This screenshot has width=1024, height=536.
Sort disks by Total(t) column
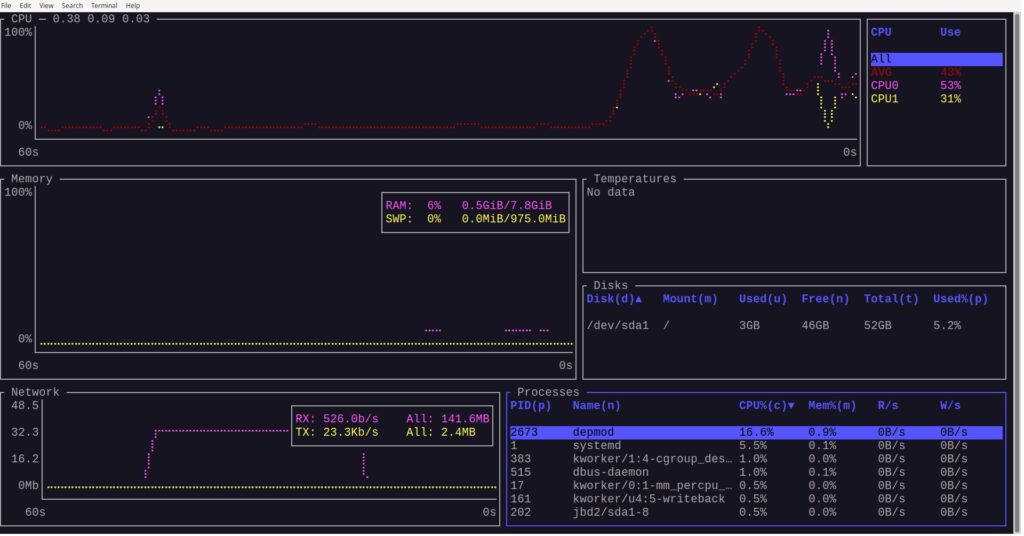click(891, 299)
